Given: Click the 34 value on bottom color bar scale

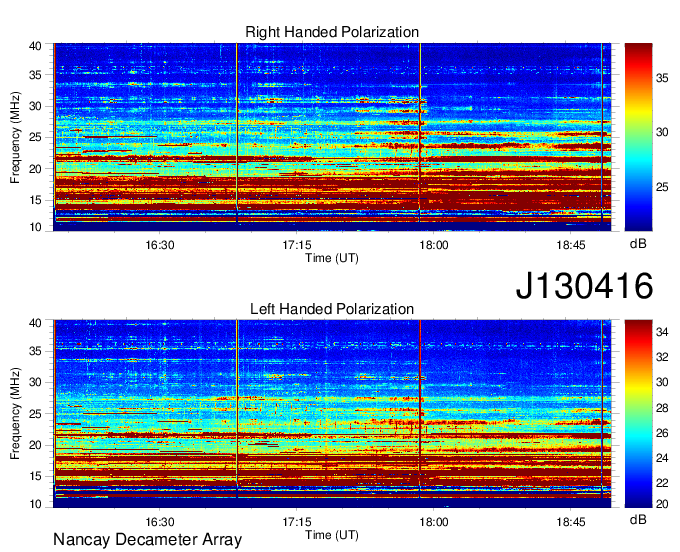Looking at the screenshot, I should 662,332.
